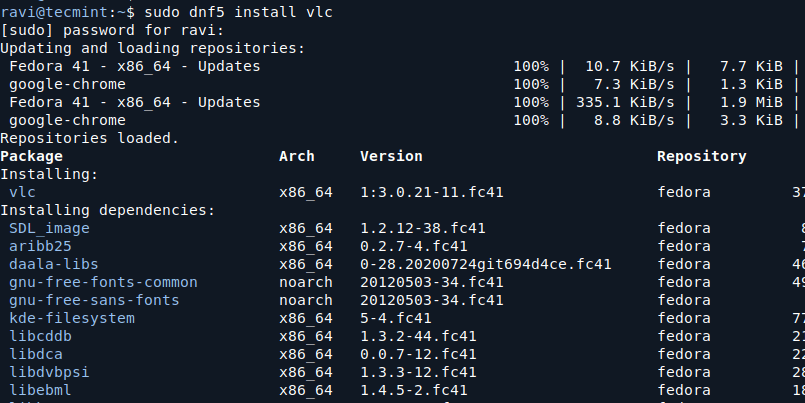
Task: Click the "sudo dnf5 install vlc" command text
Action: 239,12
